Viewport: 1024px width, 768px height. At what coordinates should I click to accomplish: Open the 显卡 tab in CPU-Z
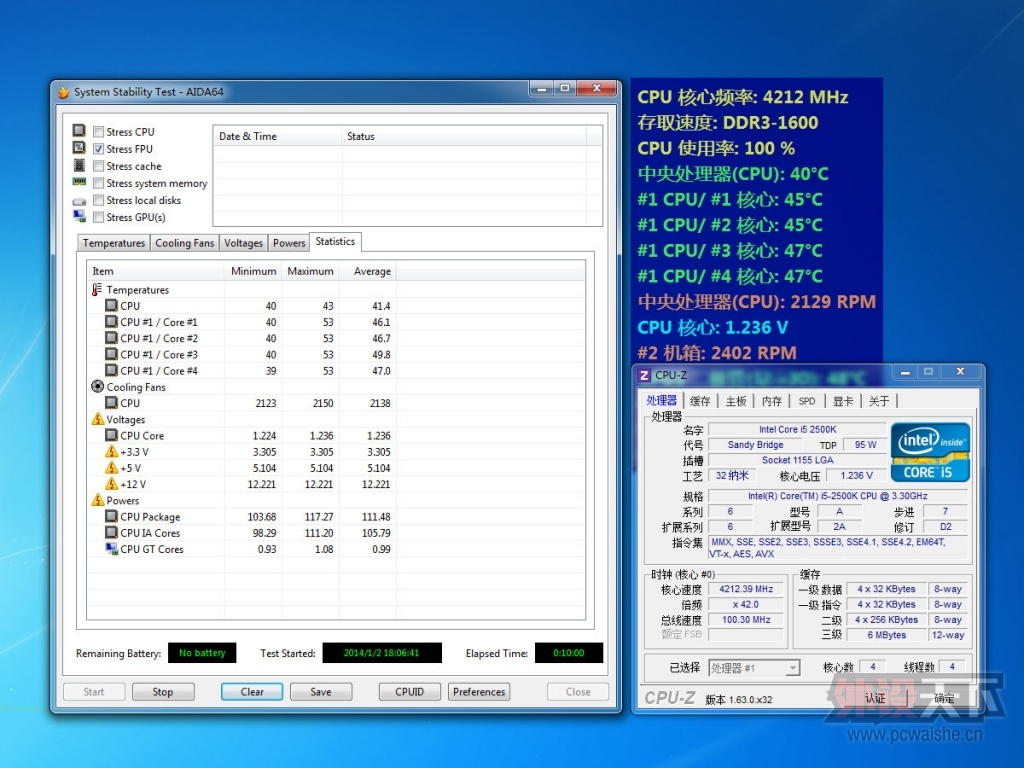point(843,401)
